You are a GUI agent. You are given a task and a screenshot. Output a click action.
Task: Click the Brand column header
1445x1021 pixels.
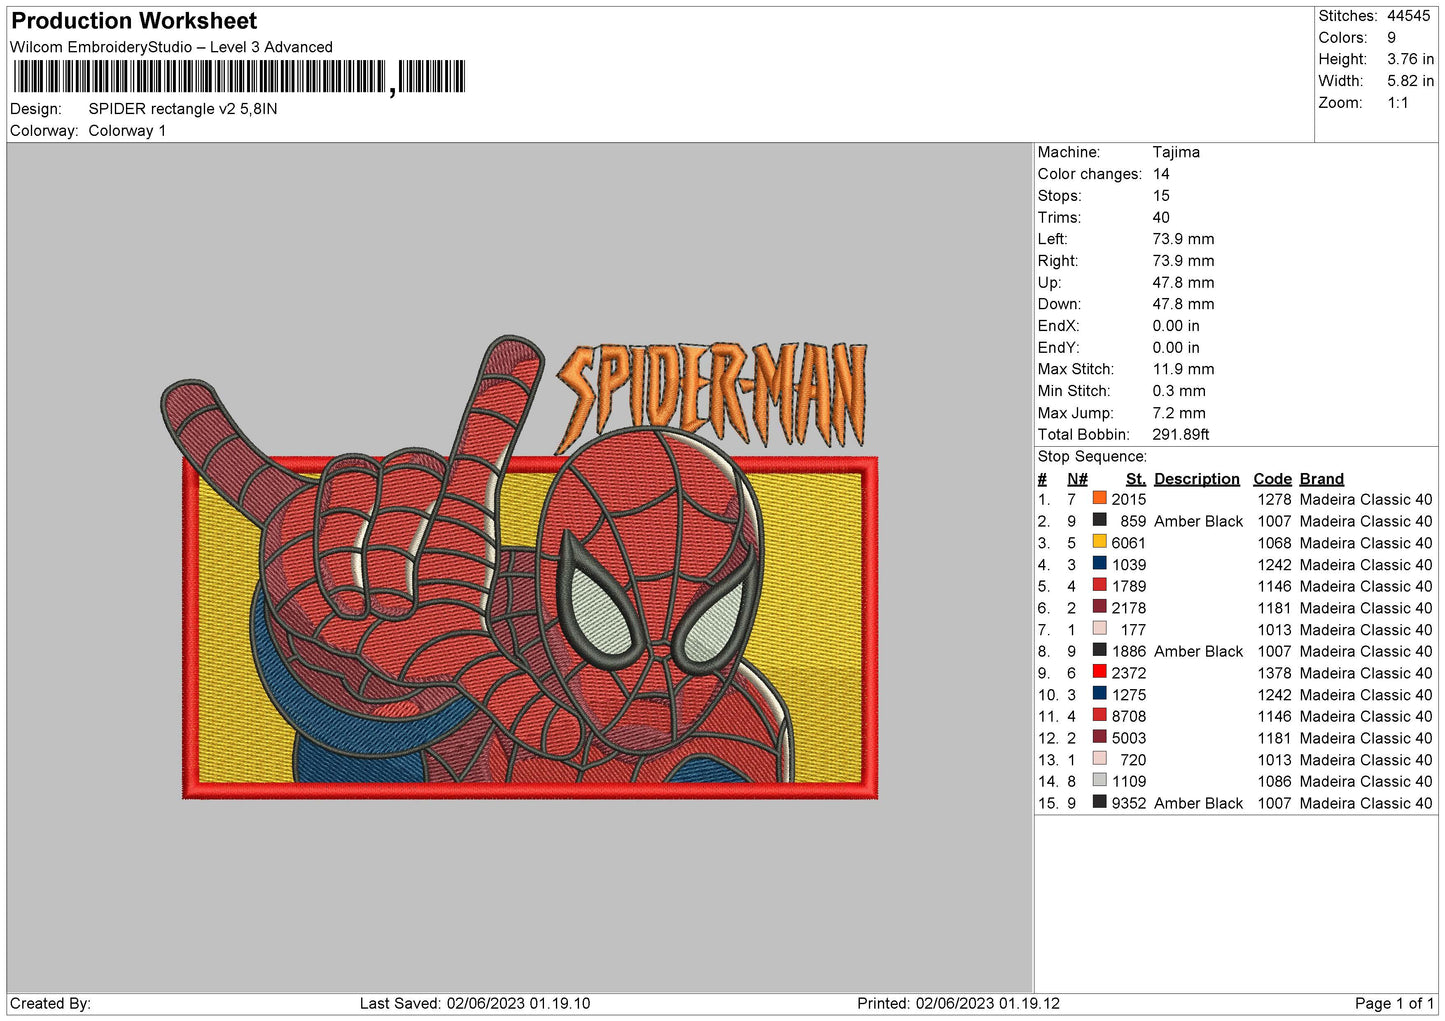pos(1321,479)
